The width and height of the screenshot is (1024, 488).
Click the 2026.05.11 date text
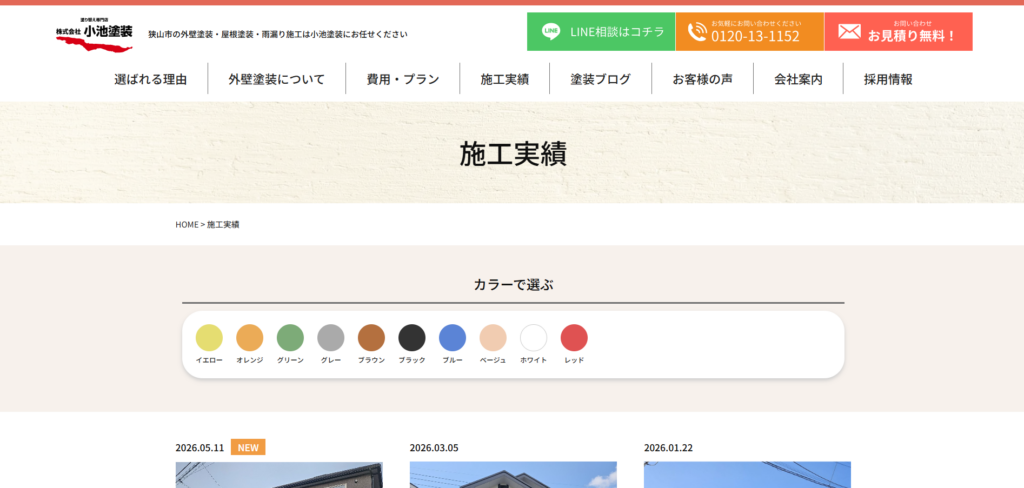pyautogui.click(x=199, y=447)
